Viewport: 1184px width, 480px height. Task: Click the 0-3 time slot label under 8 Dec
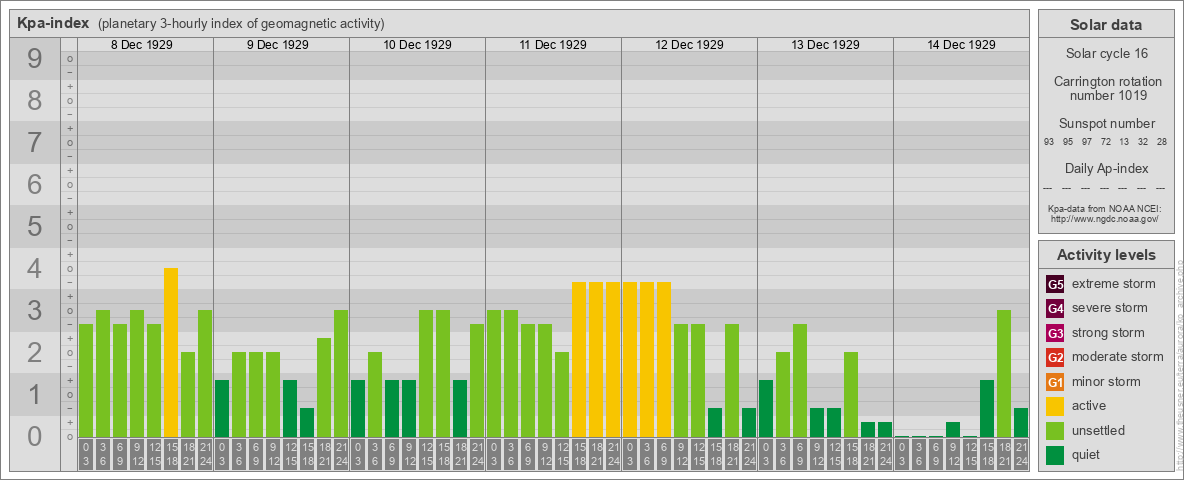tap(86, 454)
